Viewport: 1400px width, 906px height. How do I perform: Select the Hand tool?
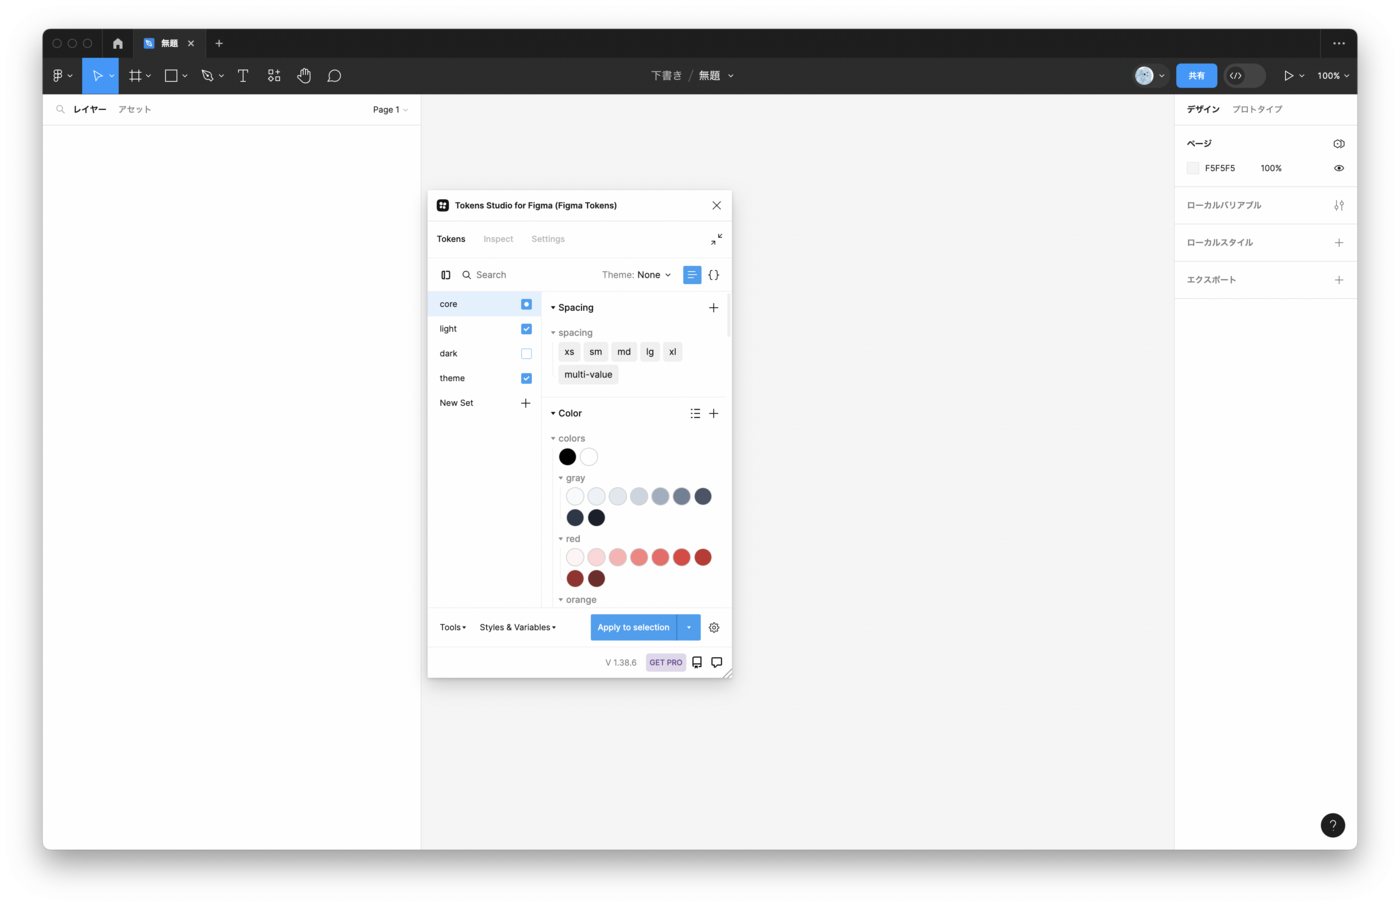tap(304, 76)
